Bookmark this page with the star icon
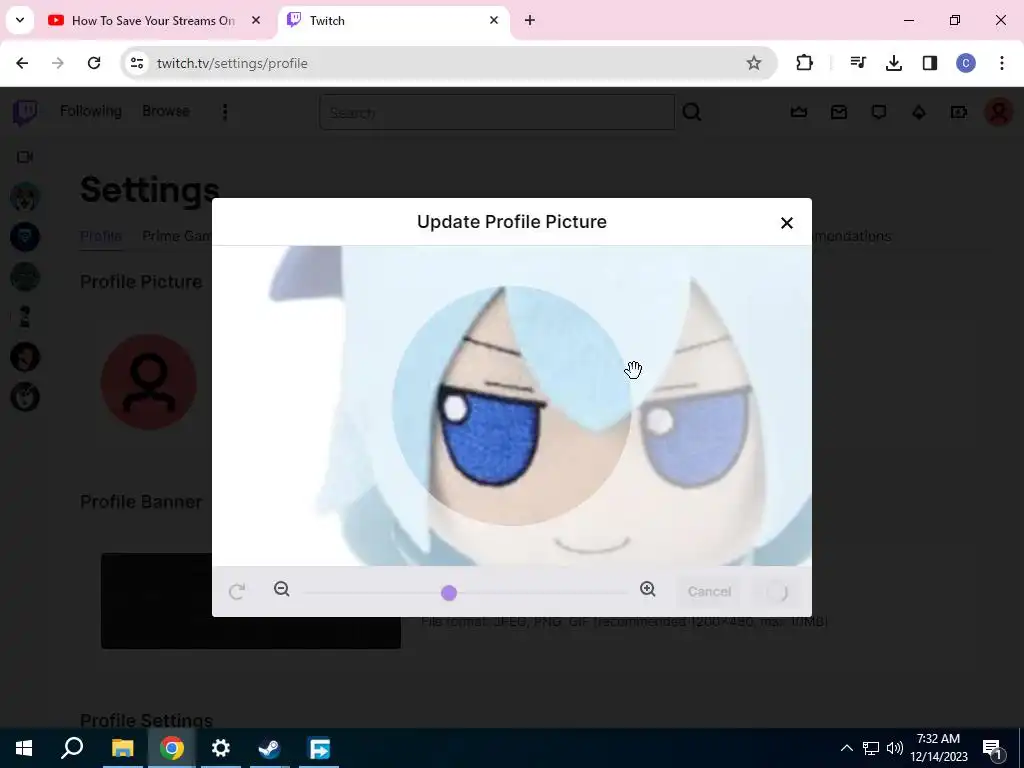 tap(754, 63)
